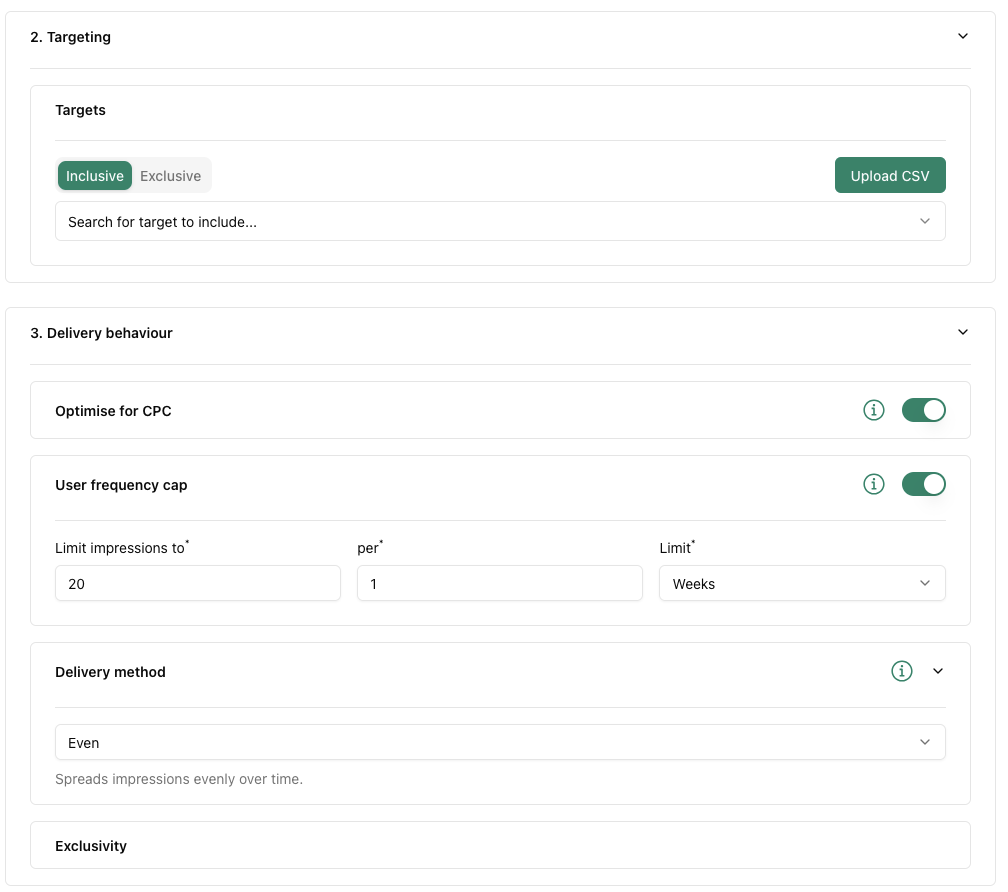Open the search for target dropdown
The width and height of the screenshot is (1008, 892).
click(x=500, y=221)
